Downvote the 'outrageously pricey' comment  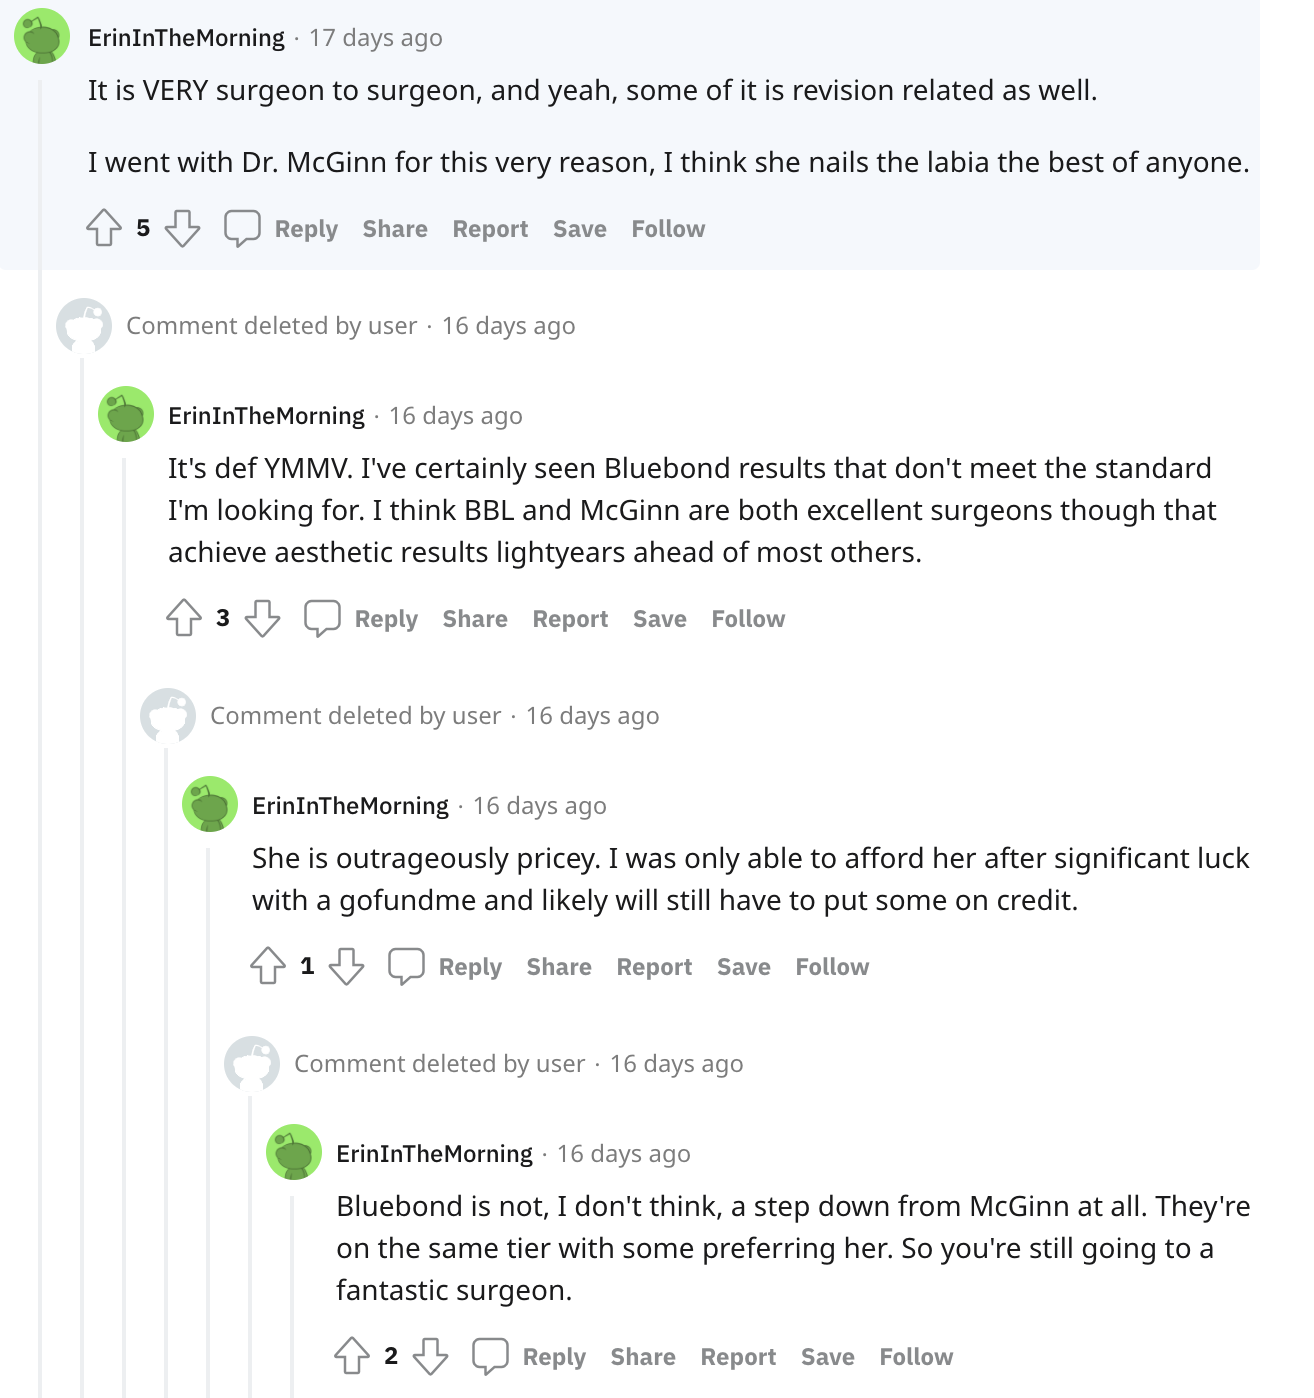tap(346, 966)
